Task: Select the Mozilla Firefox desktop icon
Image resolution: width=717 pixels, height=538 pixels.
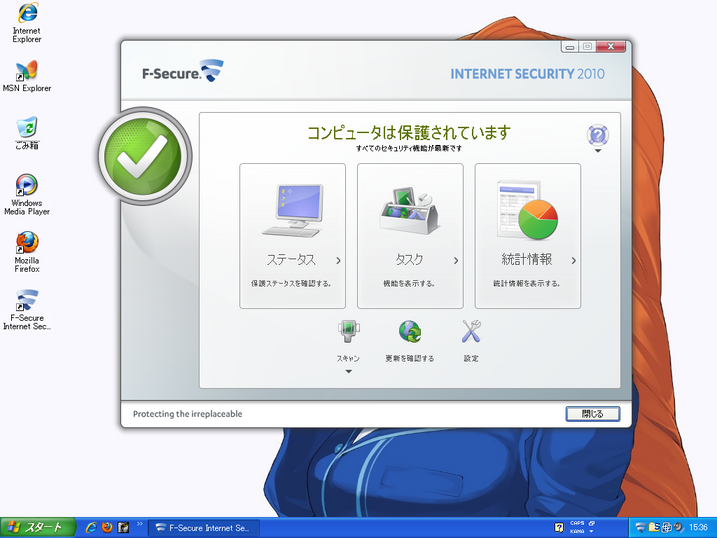Action: [x=27, y=252]
